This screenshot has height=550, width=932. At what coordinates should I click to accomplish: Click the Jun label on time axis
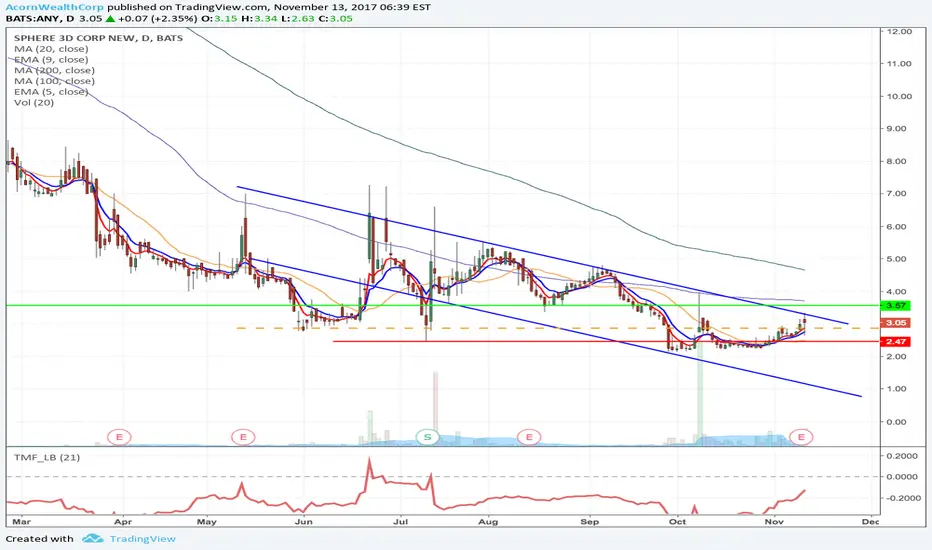point(304,521)
